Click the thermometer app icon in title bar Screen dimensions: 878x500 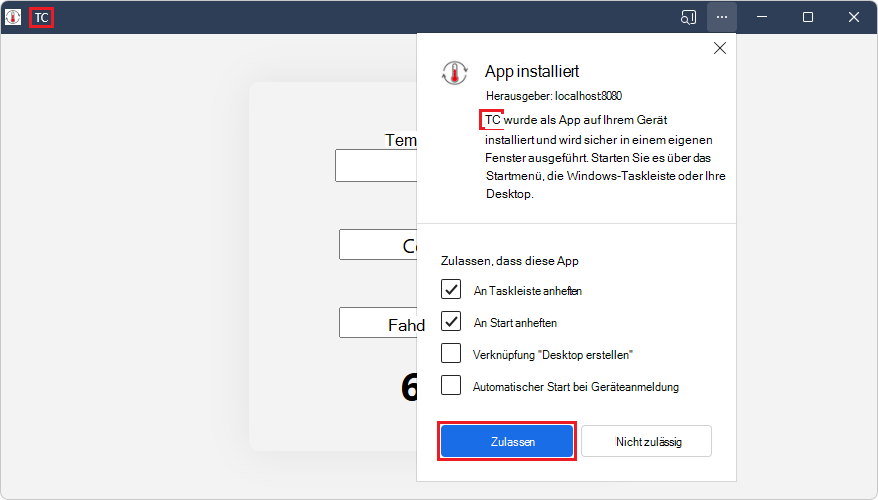click(x=13, y=17)
